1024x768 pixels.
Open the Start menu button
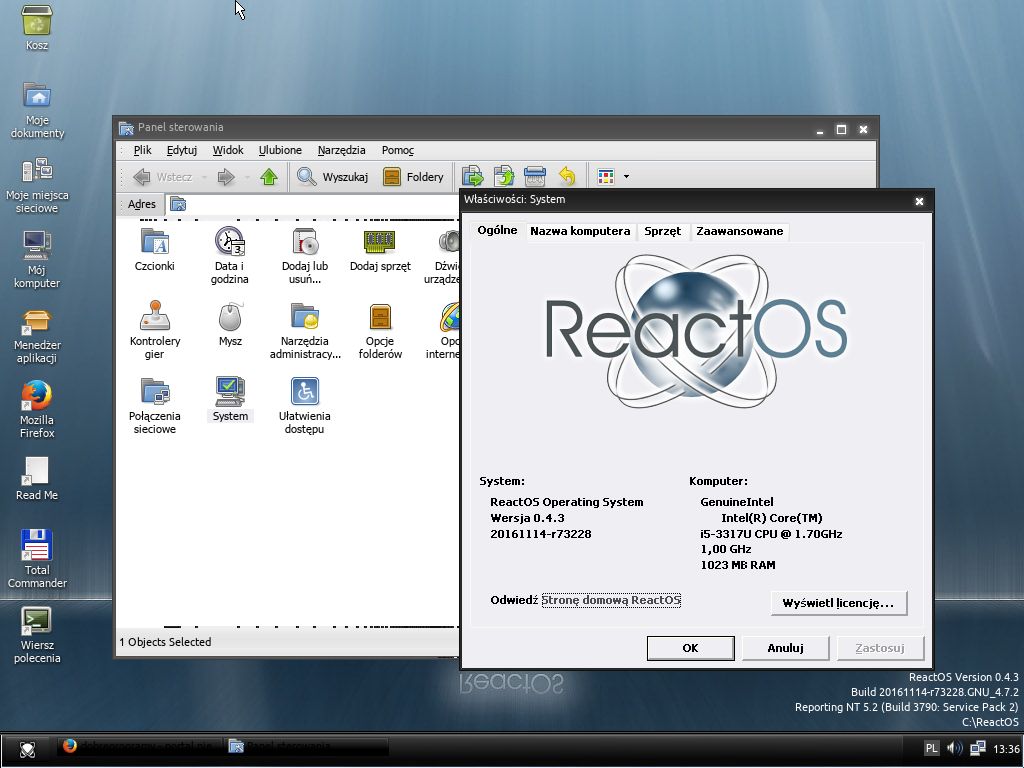click(27, 750)
